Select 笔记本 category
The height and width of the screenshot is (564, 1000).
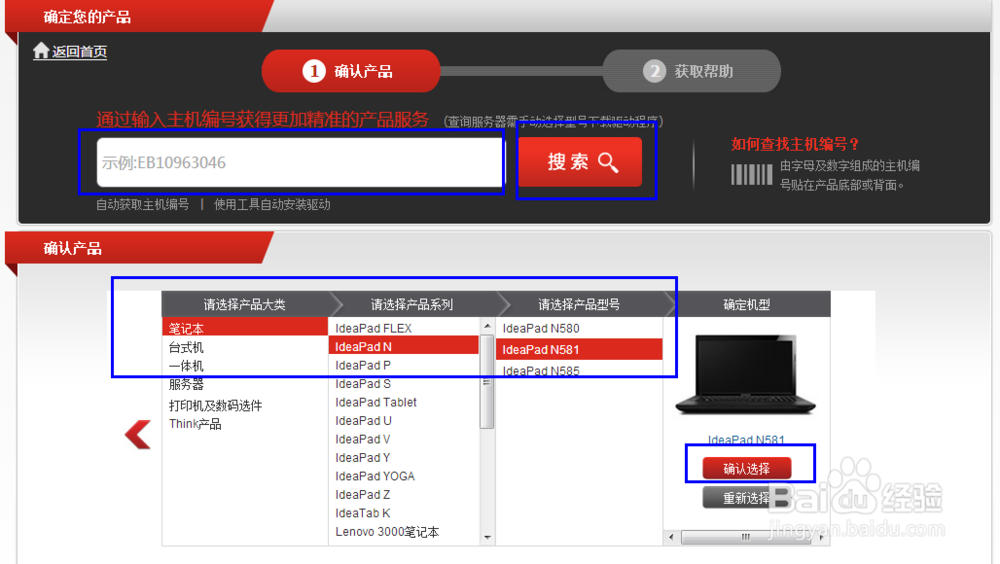245,328
